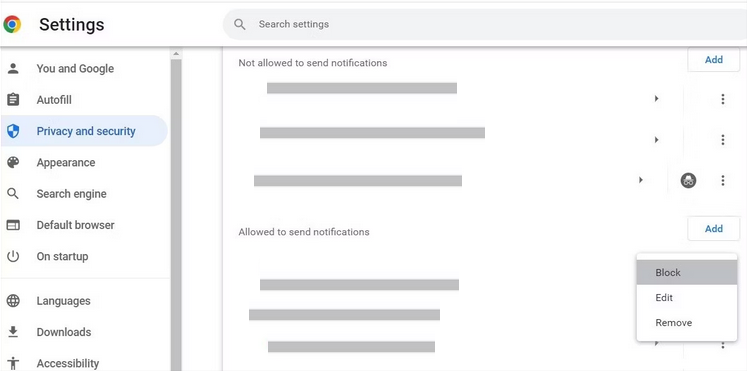Click the On startup power icon
Viewport: 747px width, 371px height.
coord(13,256)
